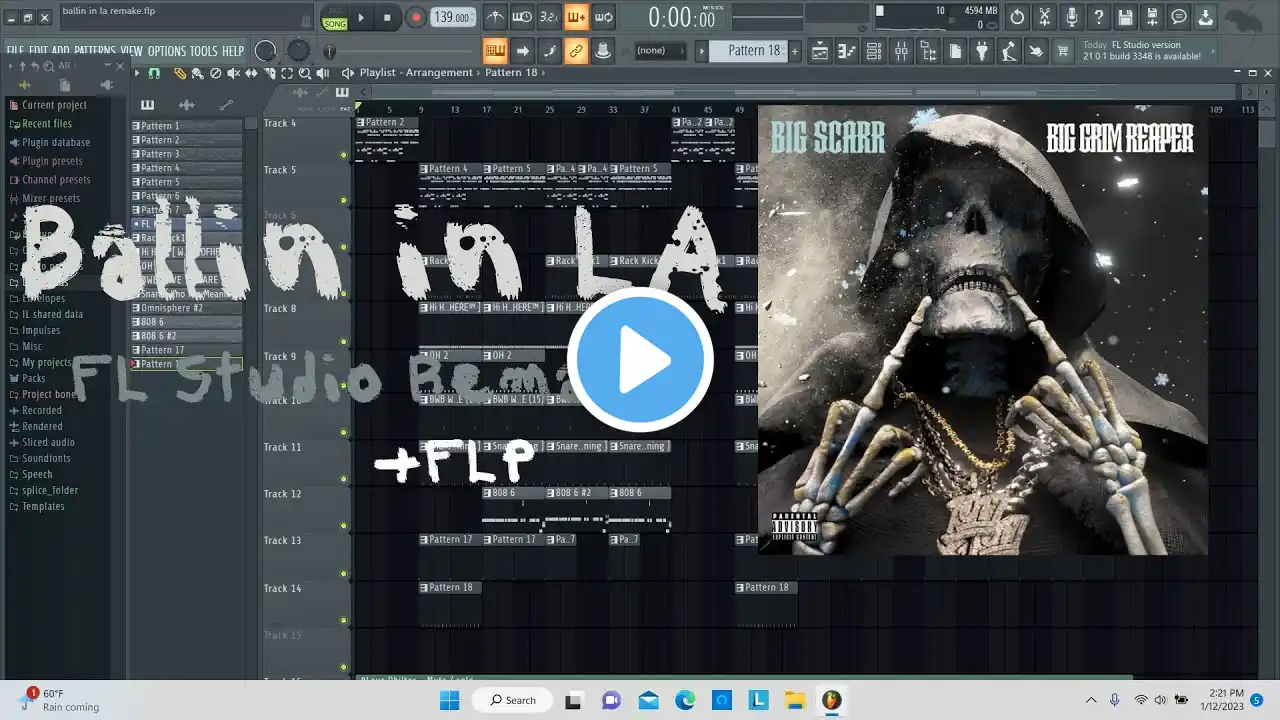
Task: Open the FILE menu
Action: [x=15, y=51]
